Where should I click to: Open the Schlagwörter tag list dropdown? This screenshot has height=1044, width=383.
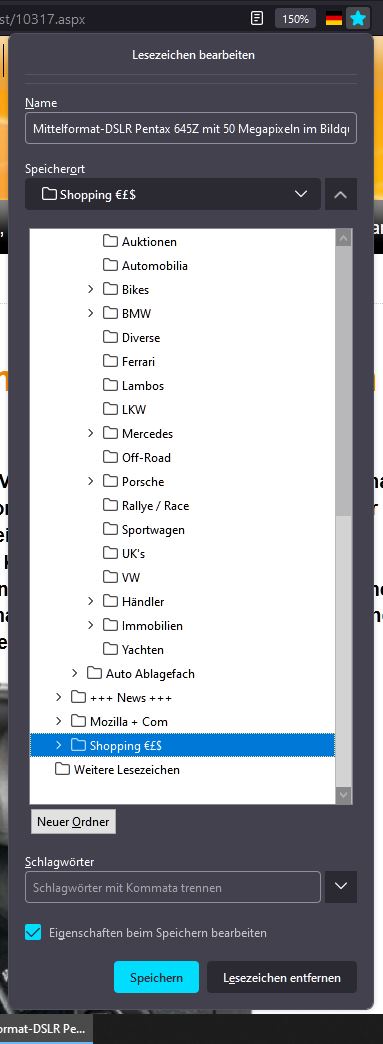(x=340, y=887)
